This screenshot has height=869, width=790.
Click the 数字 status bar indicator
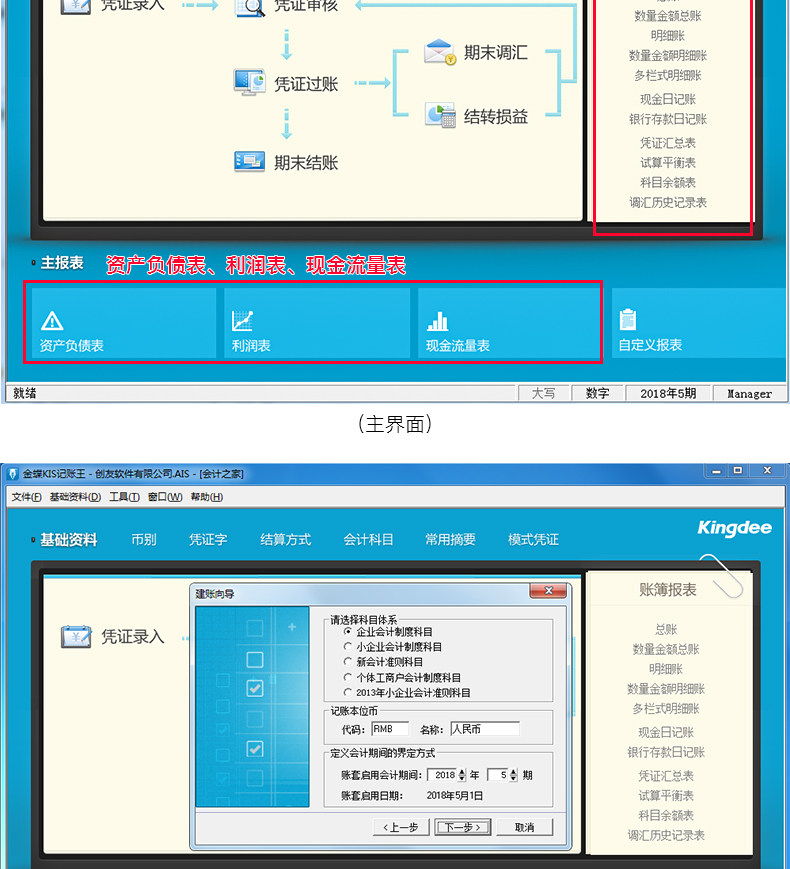pos(597,393)
